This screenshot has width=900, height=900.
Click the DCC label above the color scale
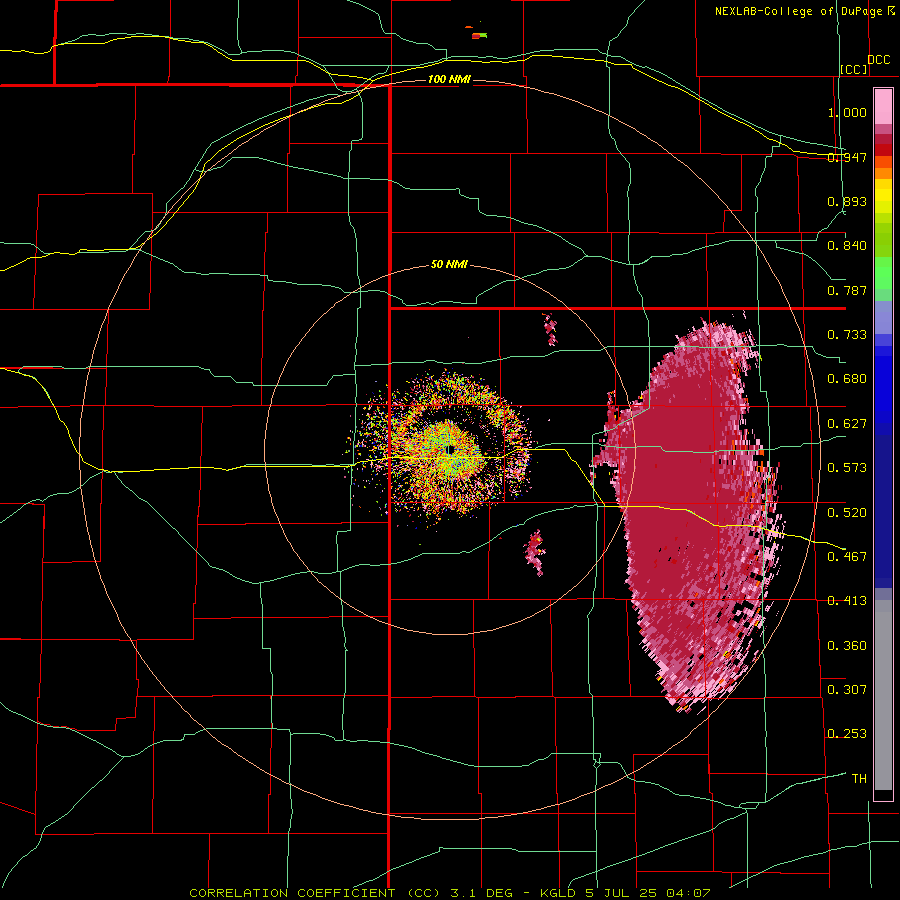(879, 59)
